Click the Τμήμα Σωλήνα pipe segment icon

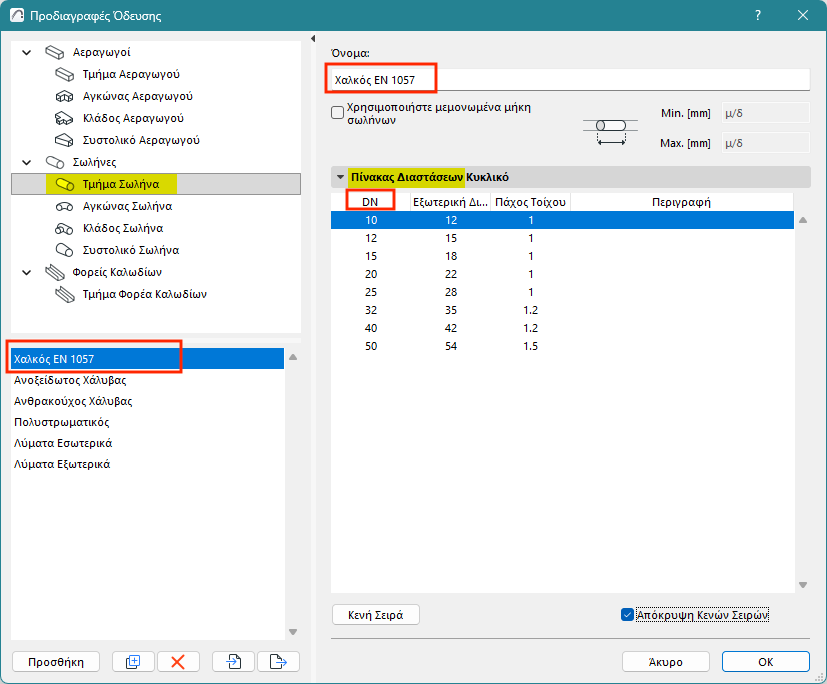pos(64,184)
